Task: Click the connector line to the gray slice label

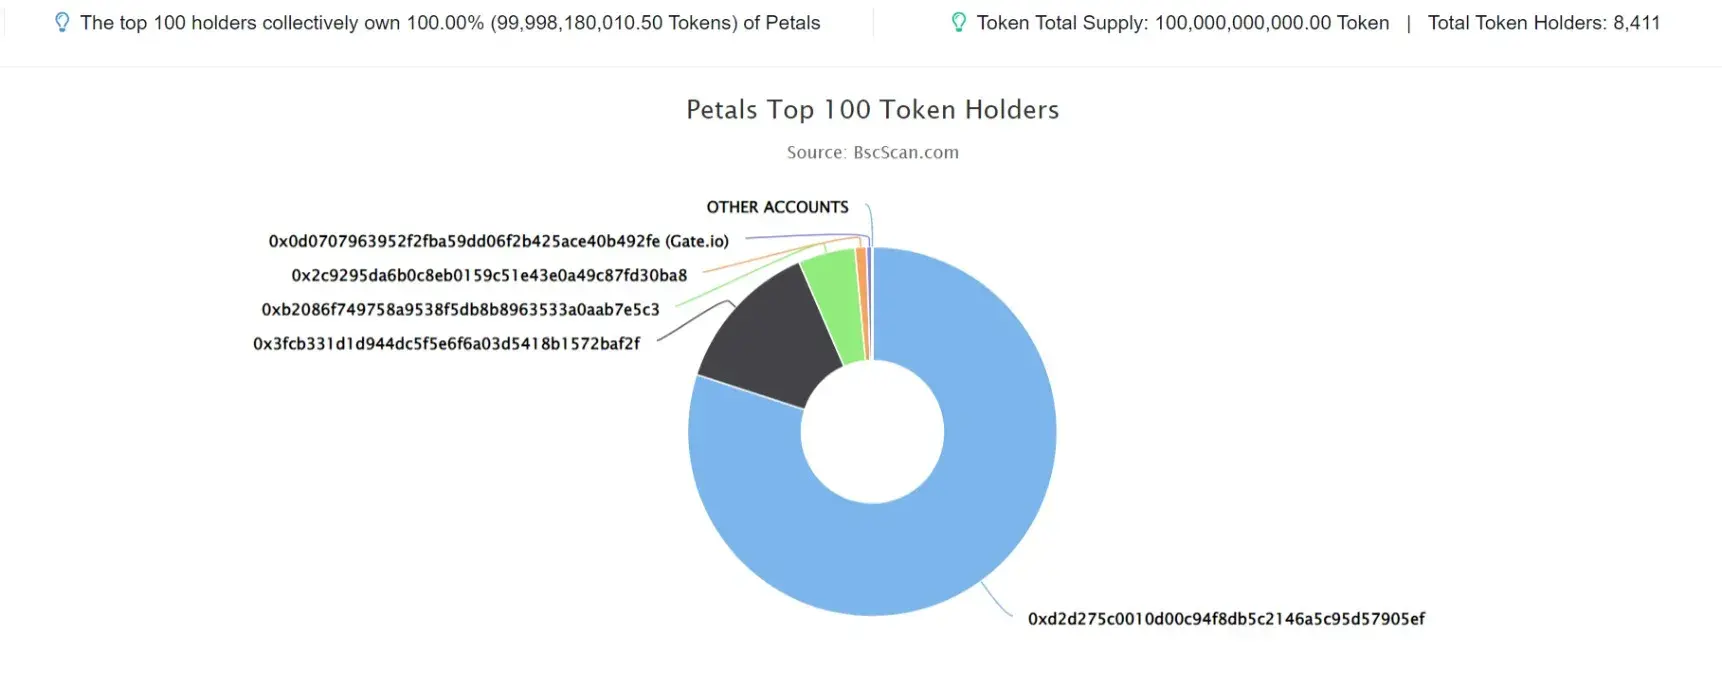Action: click(695, 320)
